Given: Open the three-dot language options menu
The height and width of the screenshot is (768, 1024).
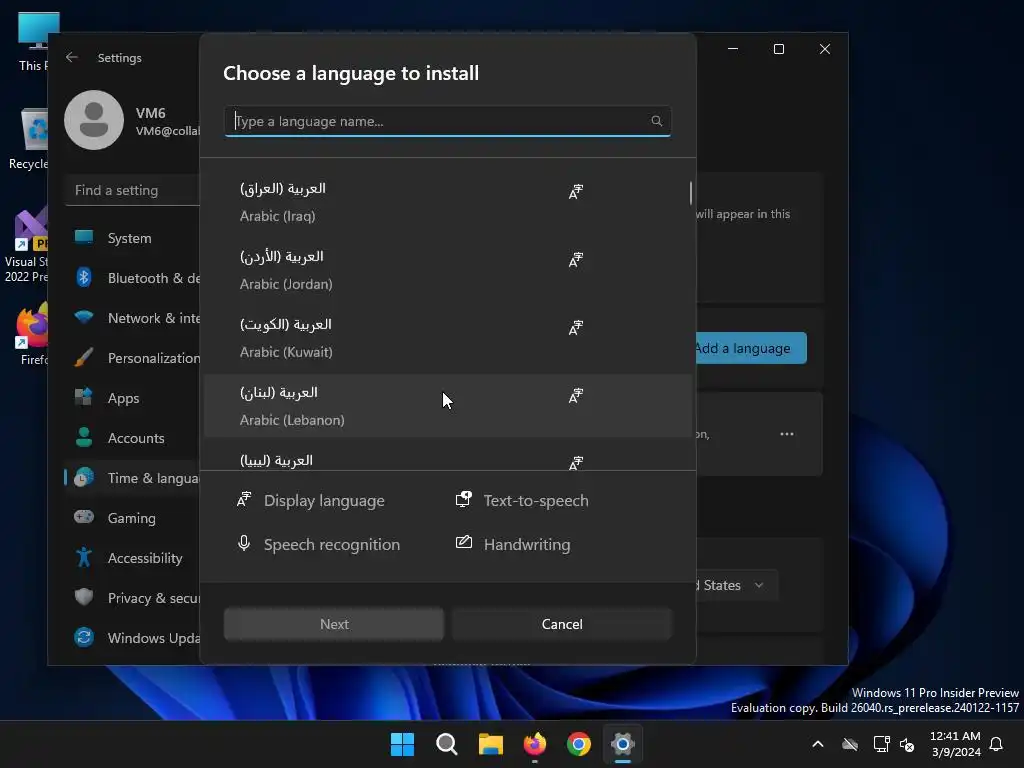Looking at the screenshot, I should point(786,434).
